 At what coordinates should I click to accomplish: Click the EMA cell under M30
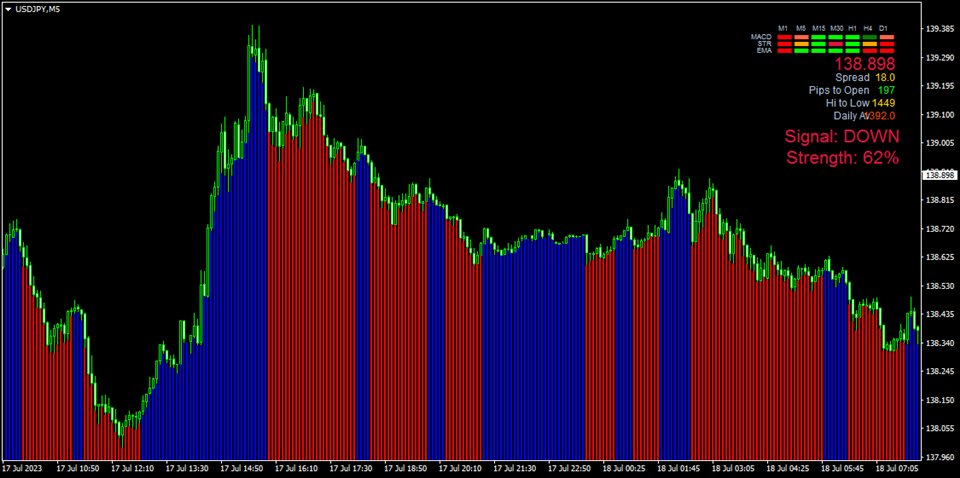pyautogui.click(x=836, y=50)
